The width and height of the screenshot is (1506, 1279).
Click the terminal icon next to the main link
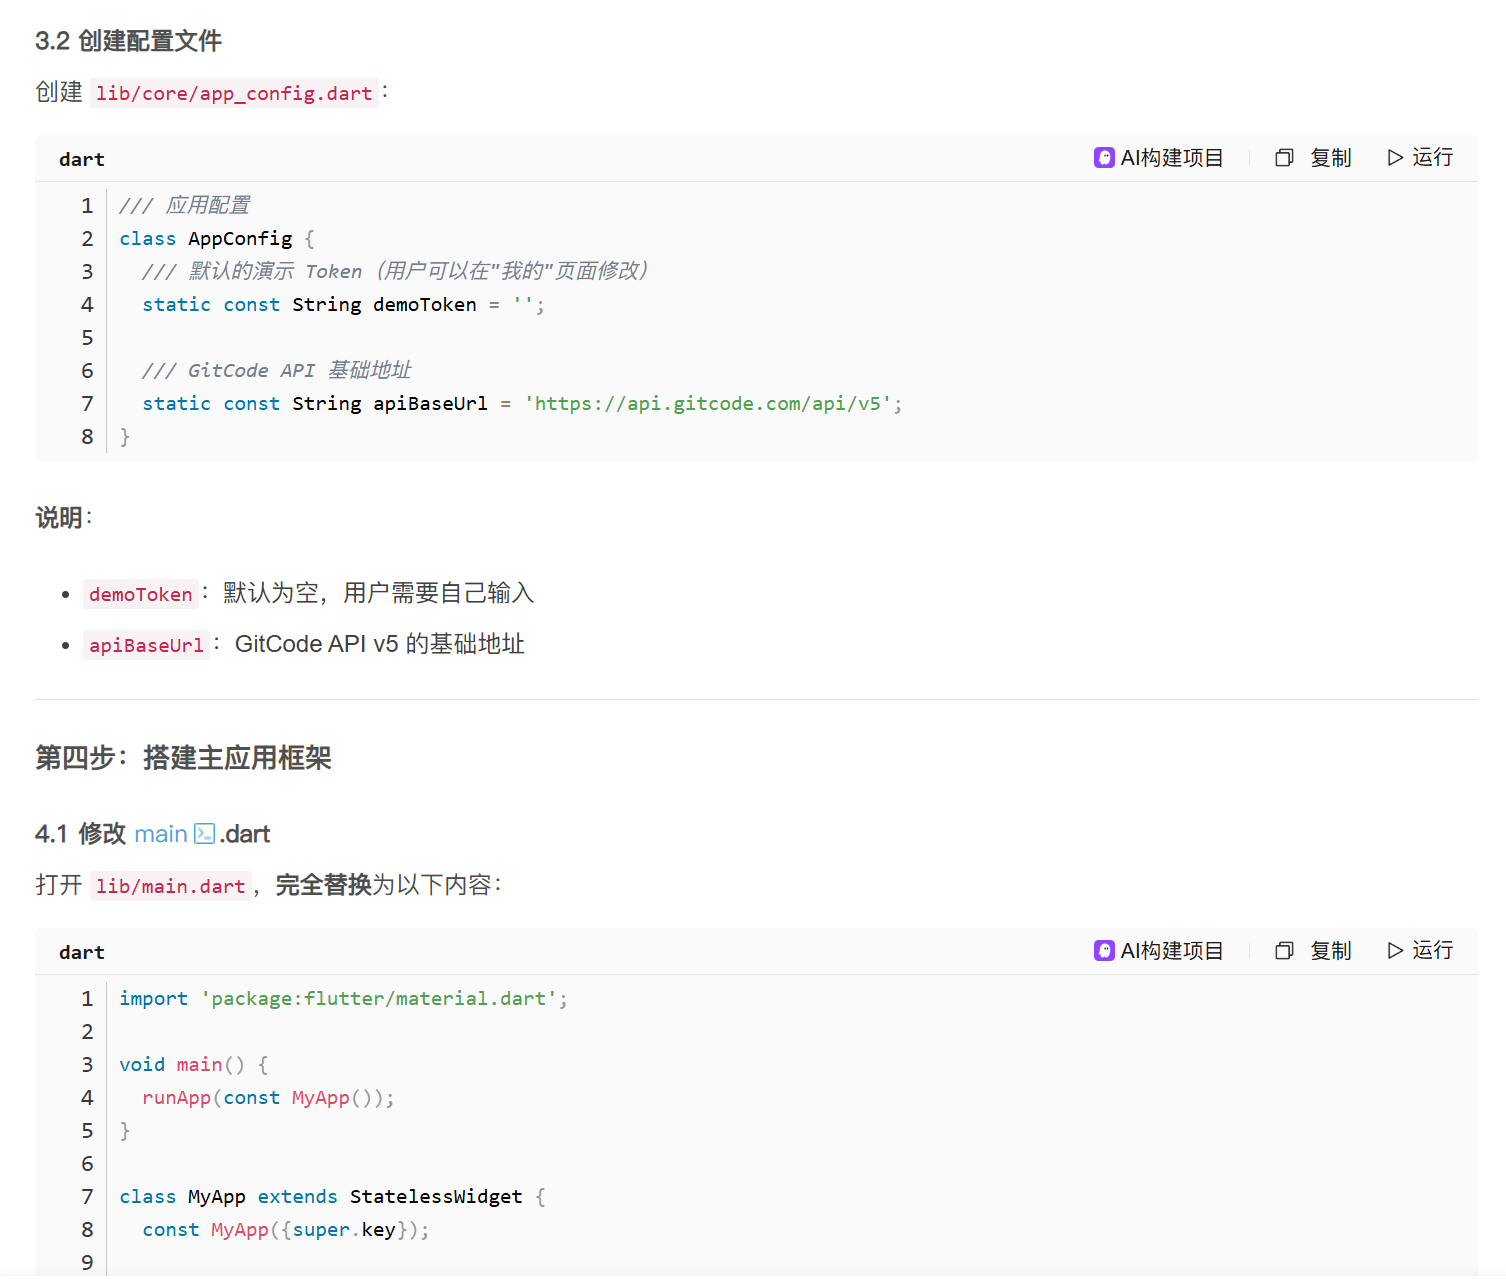[x=203, y=833]
